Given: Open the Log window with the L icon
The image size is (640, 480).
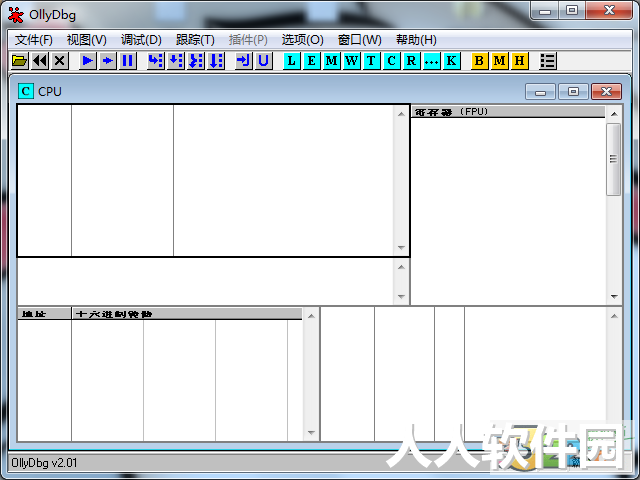Looking at the screenshot, I should [x=291, y=61].
